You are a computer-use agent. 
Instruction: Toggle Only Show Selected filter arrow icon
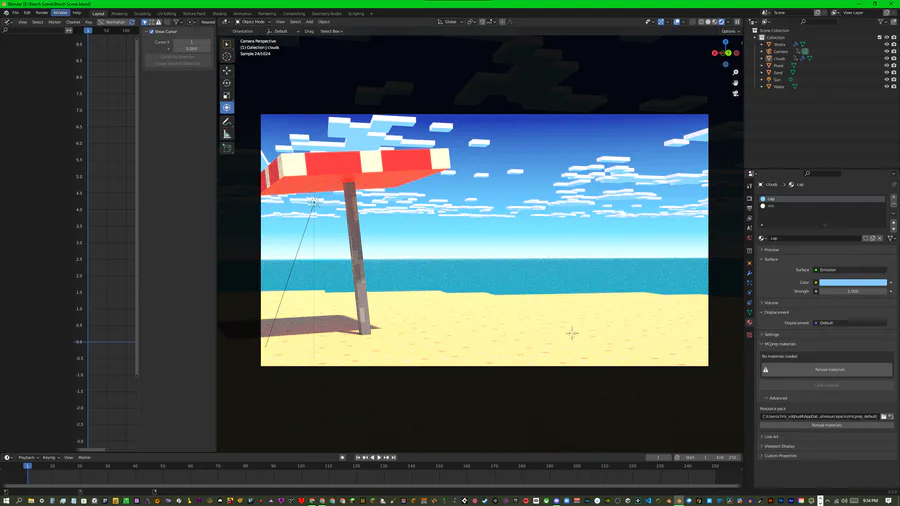145,22
